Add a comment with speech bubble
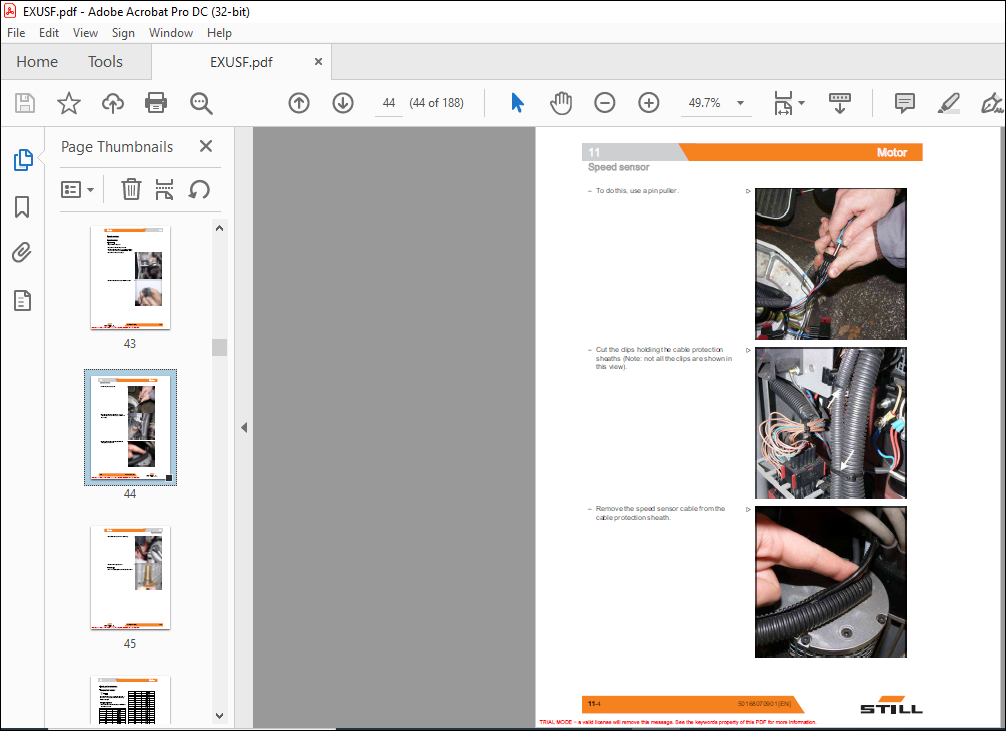 (x=905, y=103)
